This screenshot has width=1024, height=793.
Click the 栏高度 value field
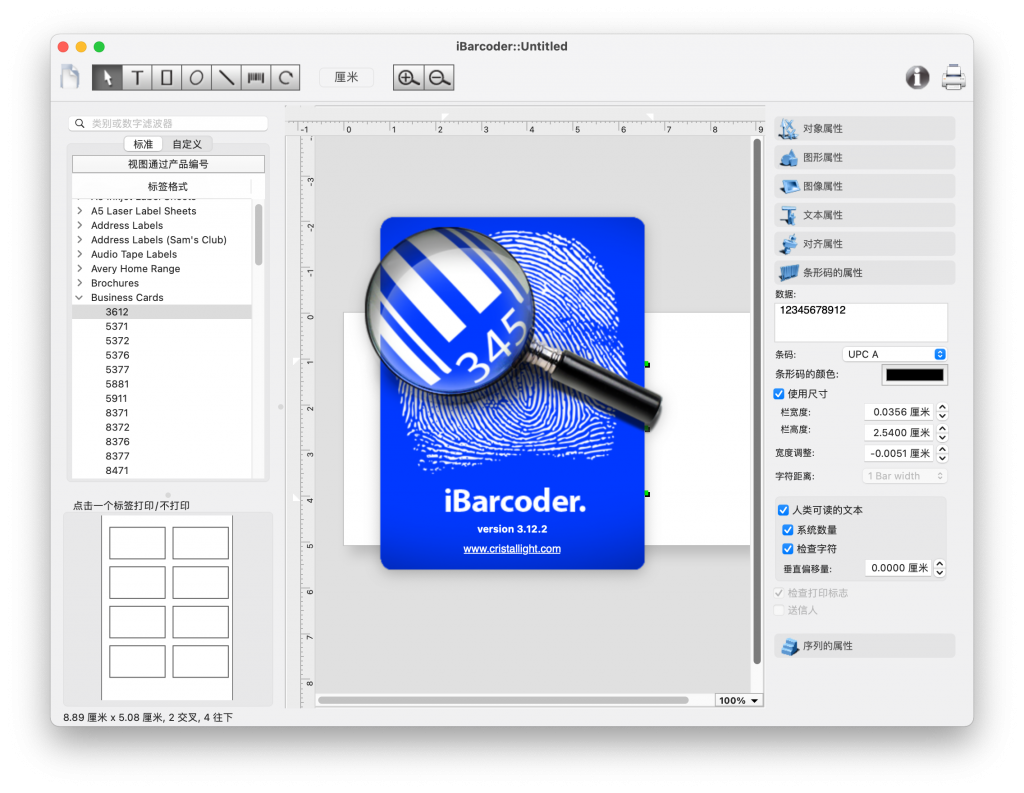(x=900, y=432)
